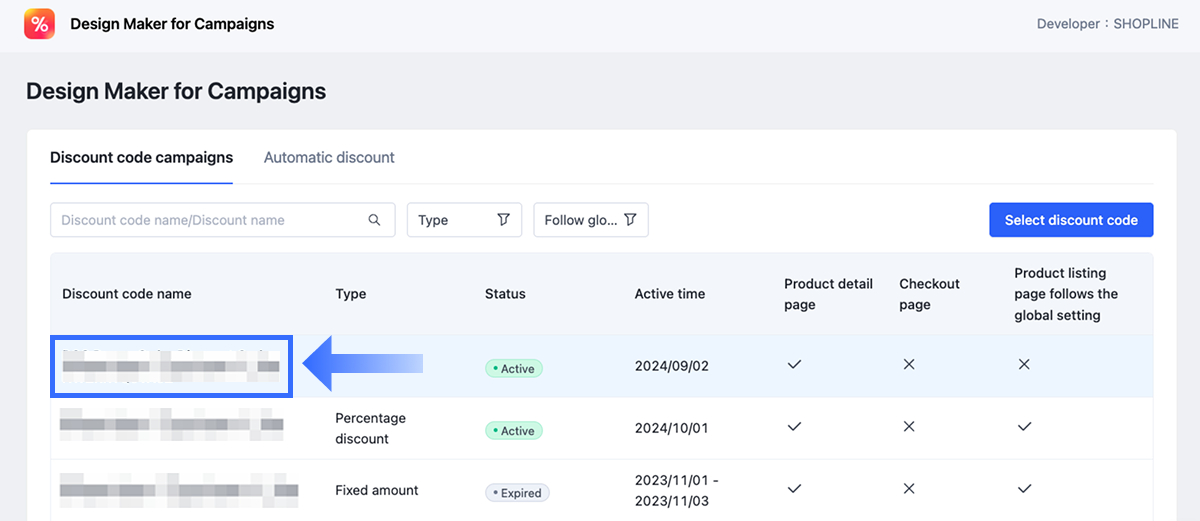Click the Design Maker app logo icon

40,24
